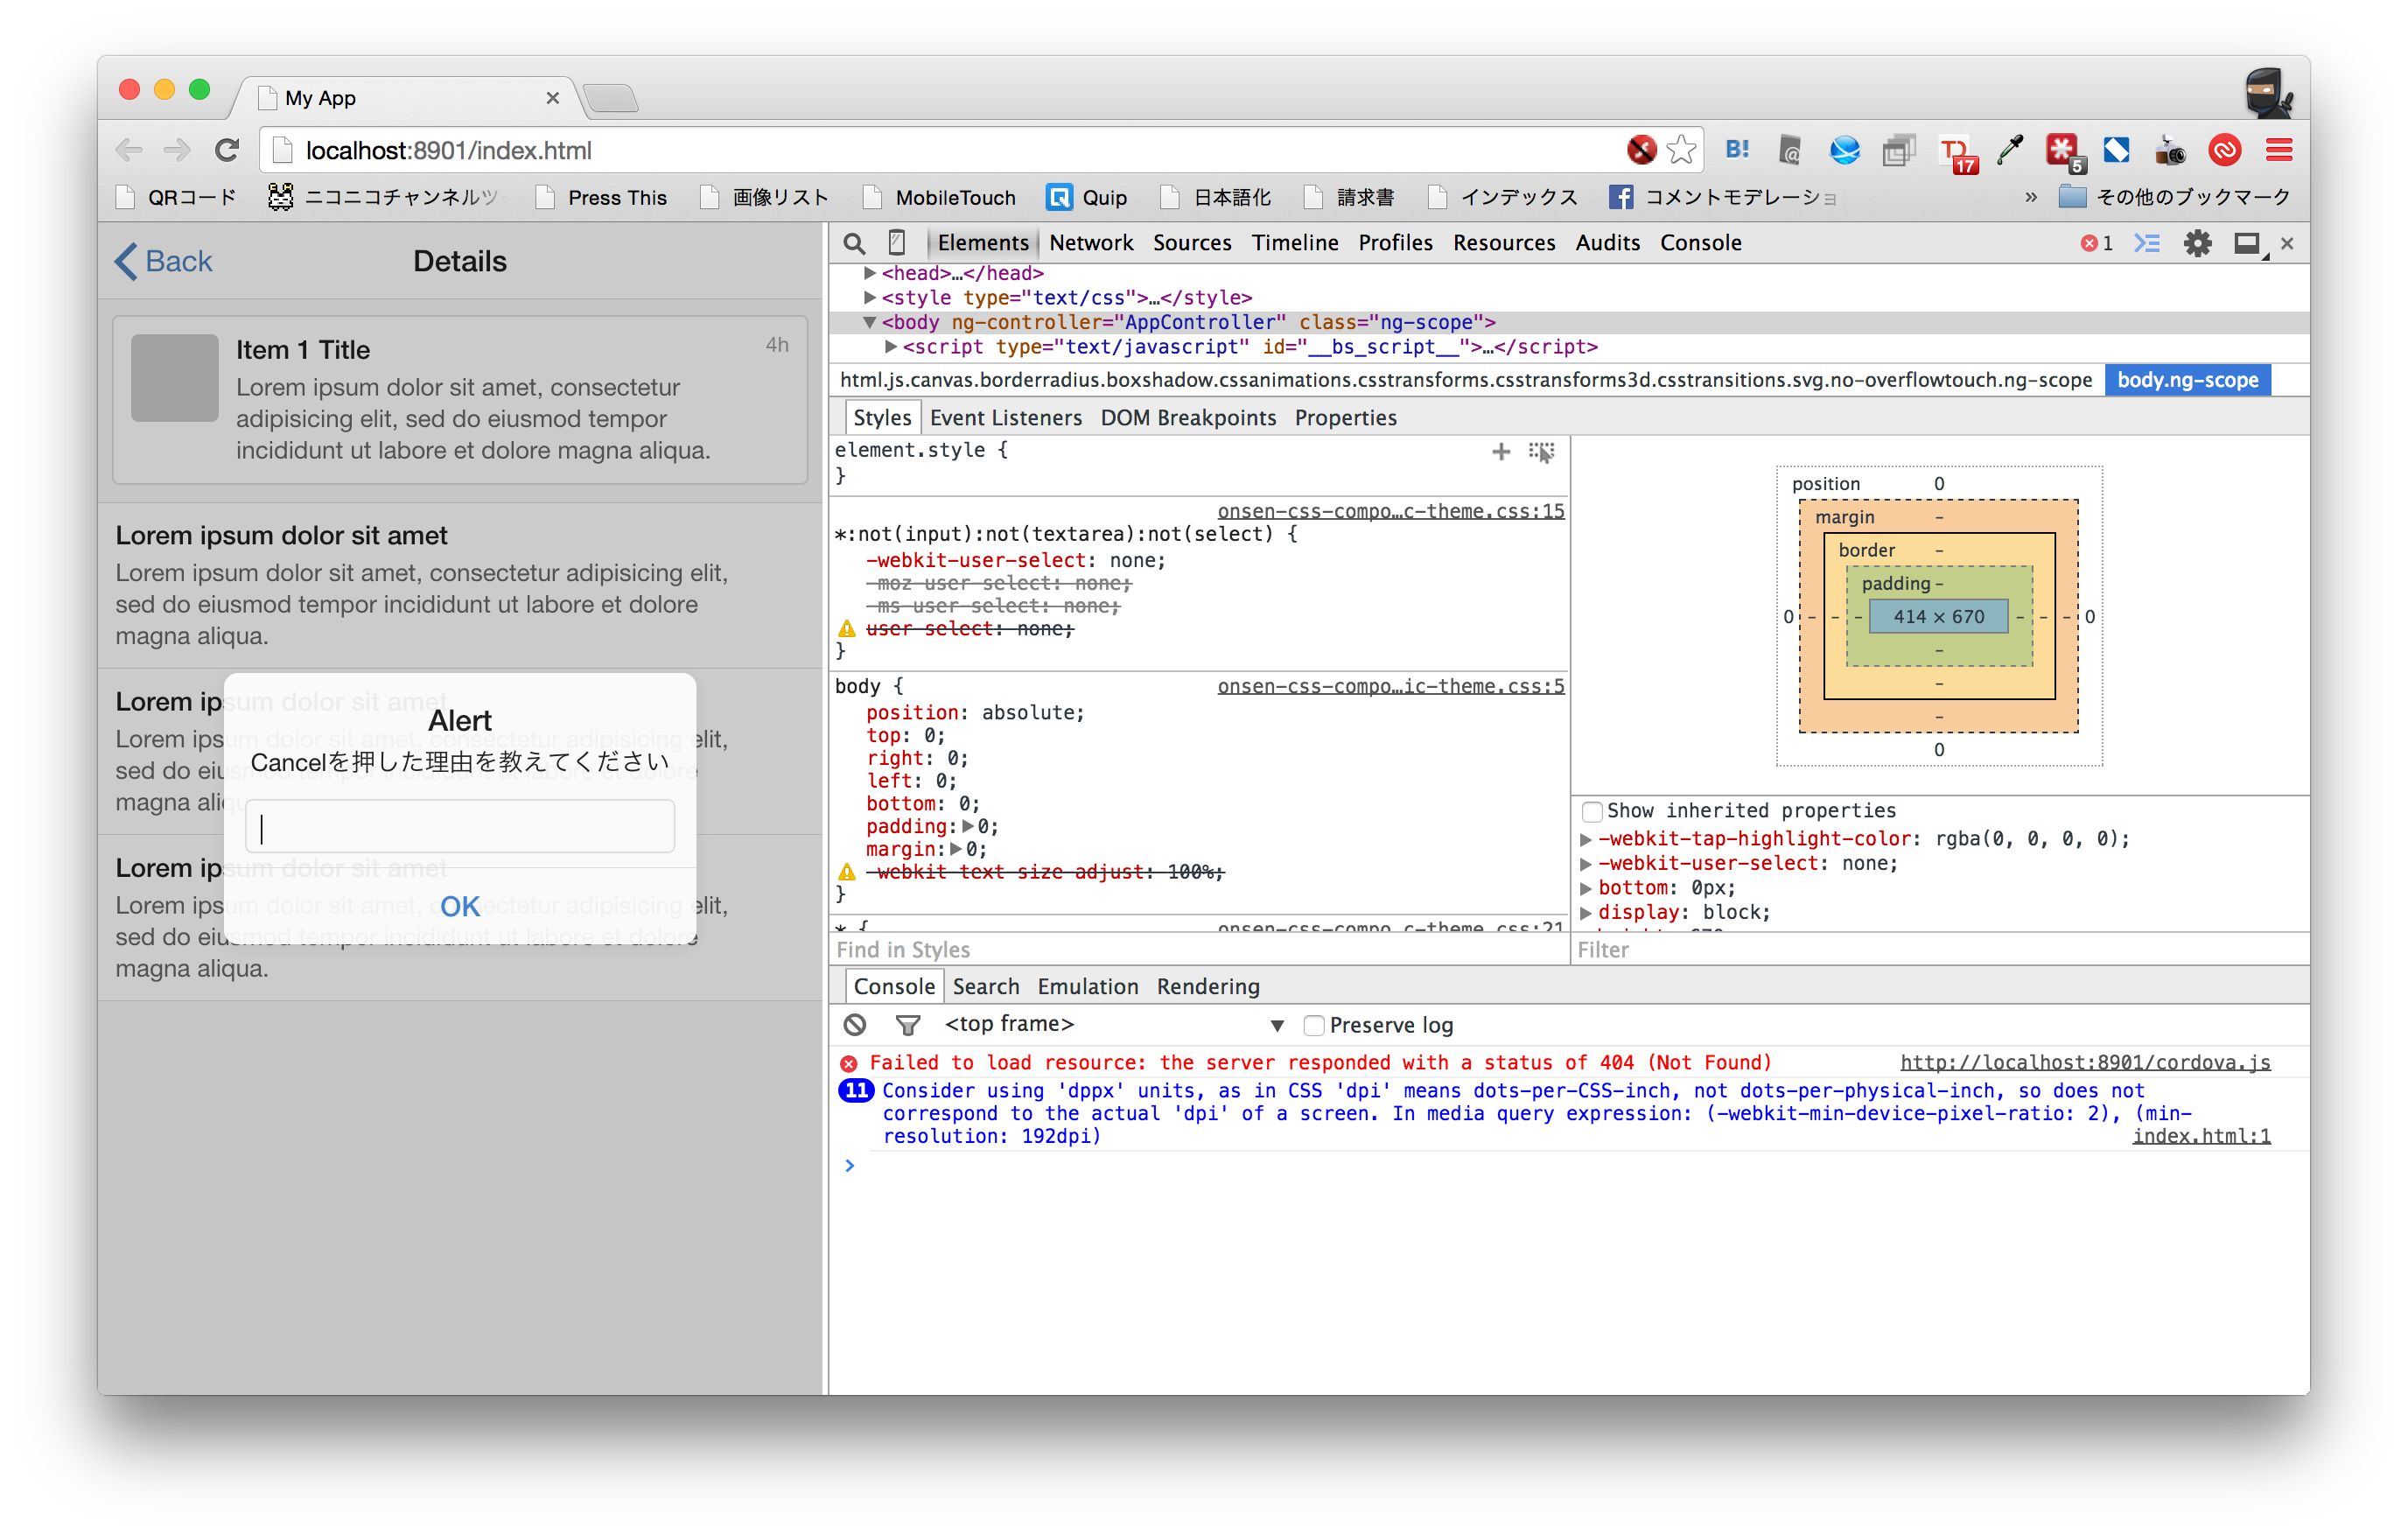Expand the head element node
Viewport: 2408px width, 1535px height.
tap(869, 273)
